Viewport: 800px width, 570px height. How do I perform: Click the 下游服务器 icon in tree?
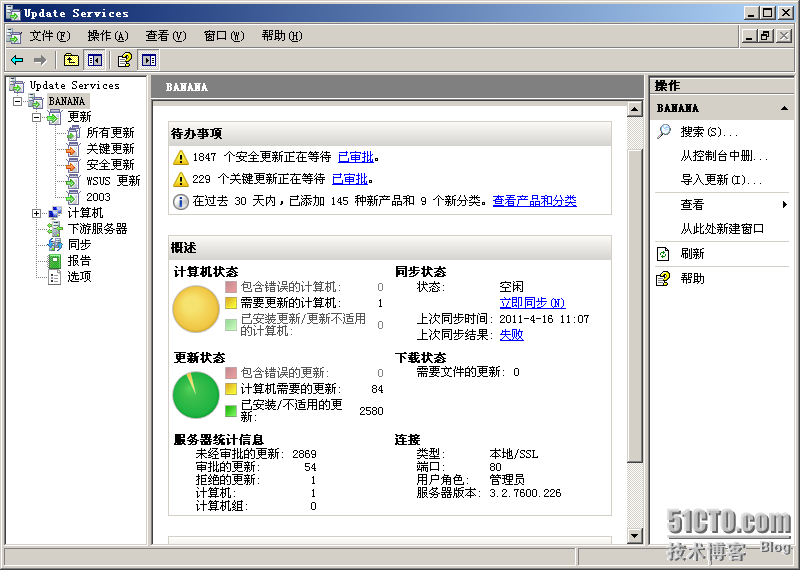pyautogui.click(x=55, y=229)
